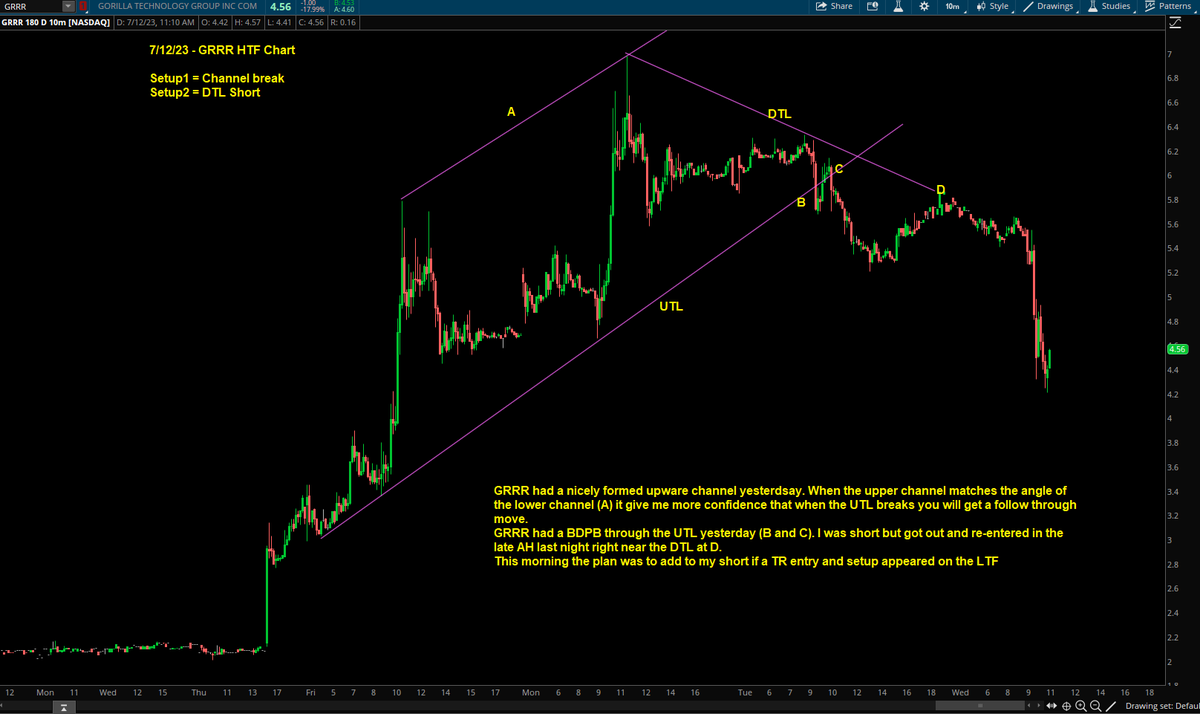Click the Gorilla Technology Group company name
Screen dimensions: 1200x714
(x=178, y=6)
